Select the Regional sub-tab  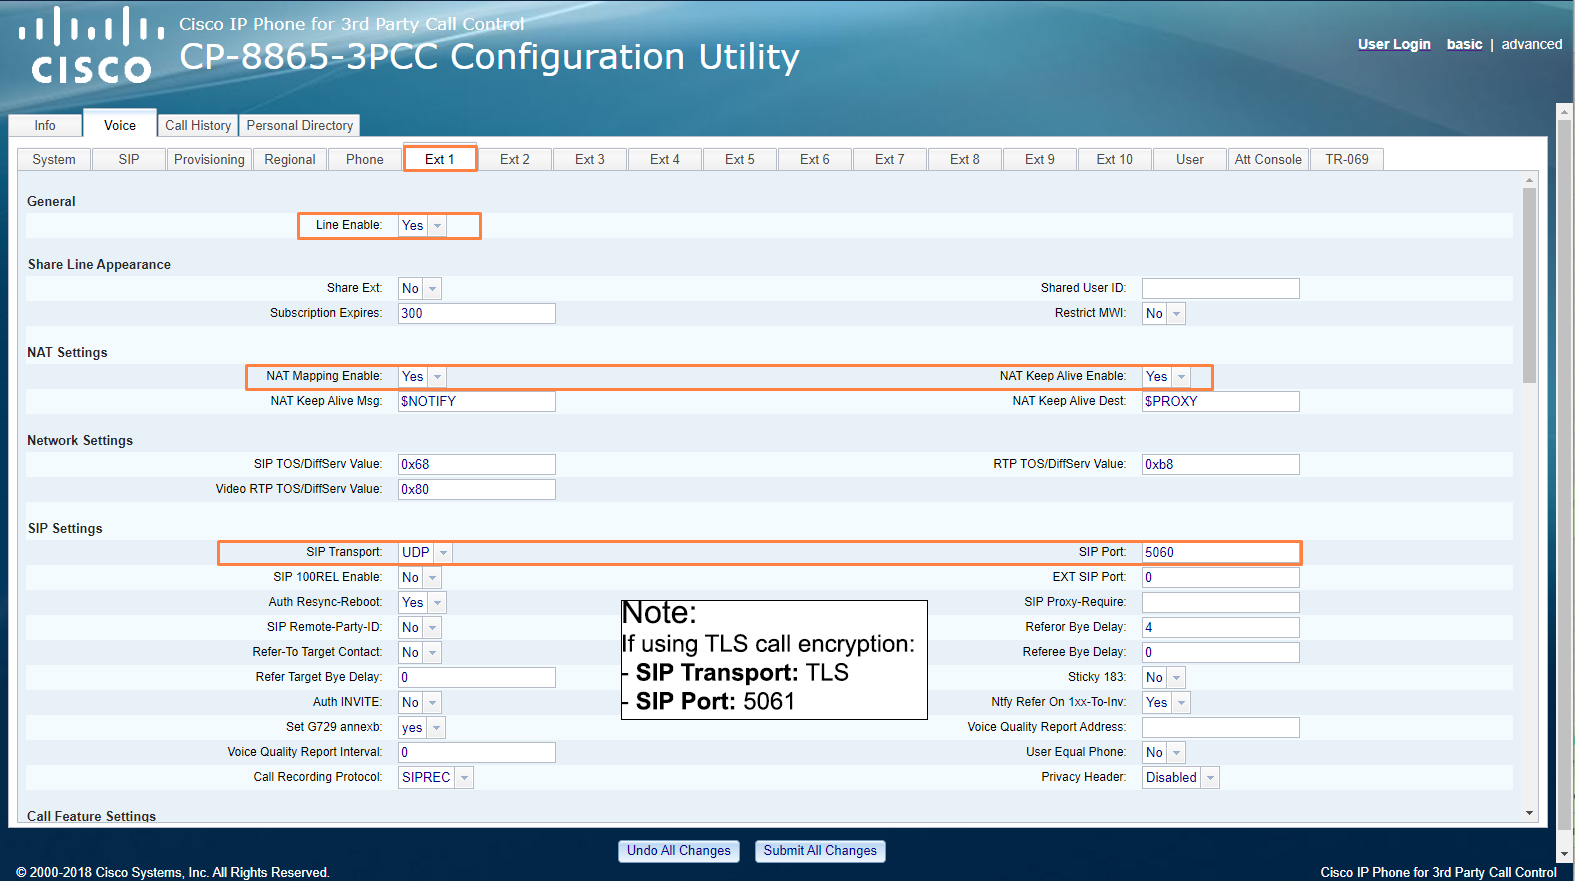[x=290, y=159]
